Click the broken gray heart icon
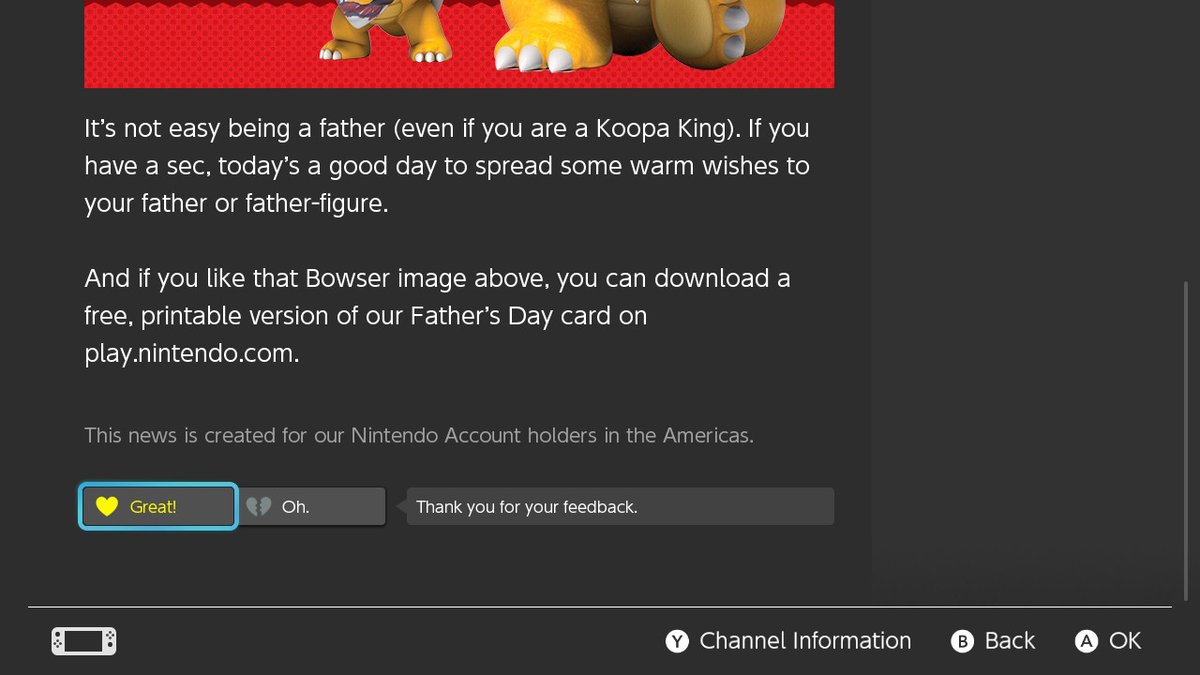Viewport: 1200px width, 675px height. coord(259,507)
